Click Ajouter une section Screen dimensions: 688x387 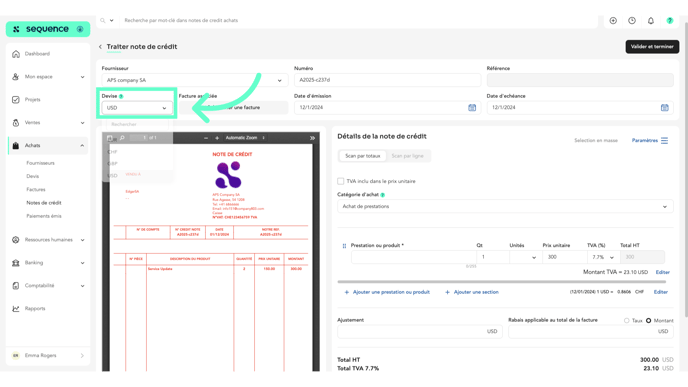(x=472, y=292)
